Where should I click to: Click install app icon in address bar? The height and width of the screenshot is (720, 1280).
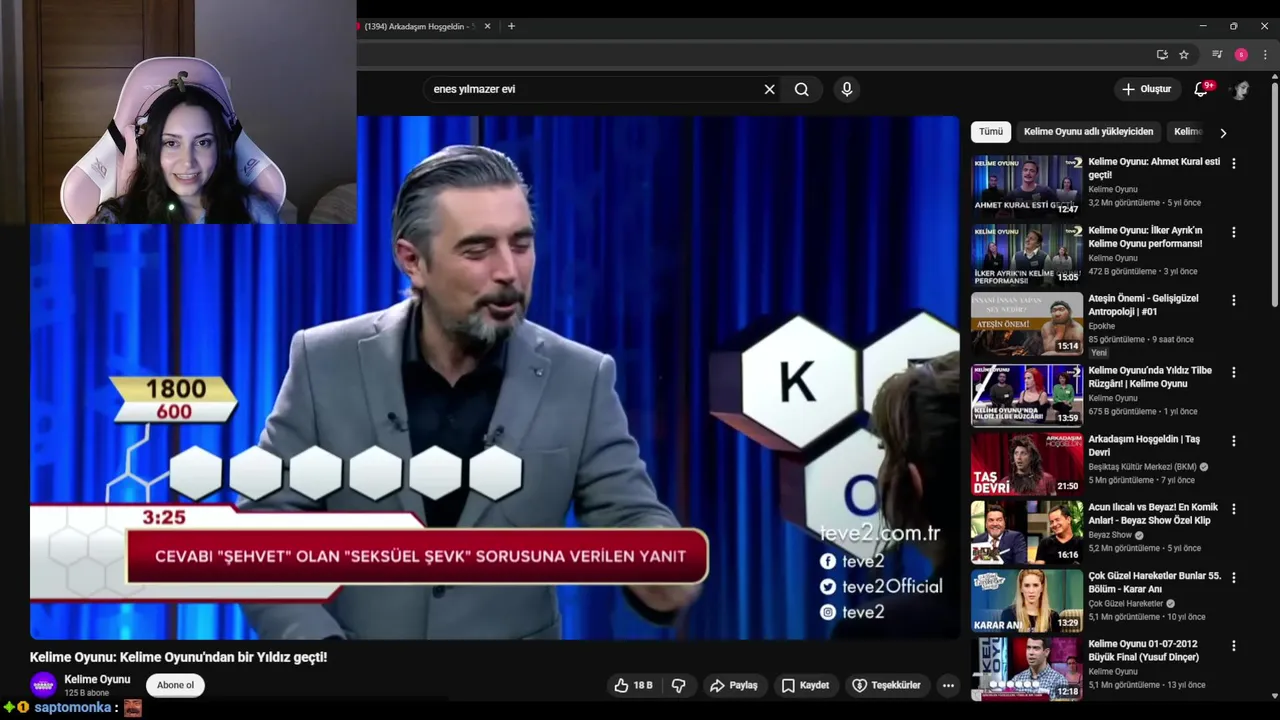coord(1162,54)
